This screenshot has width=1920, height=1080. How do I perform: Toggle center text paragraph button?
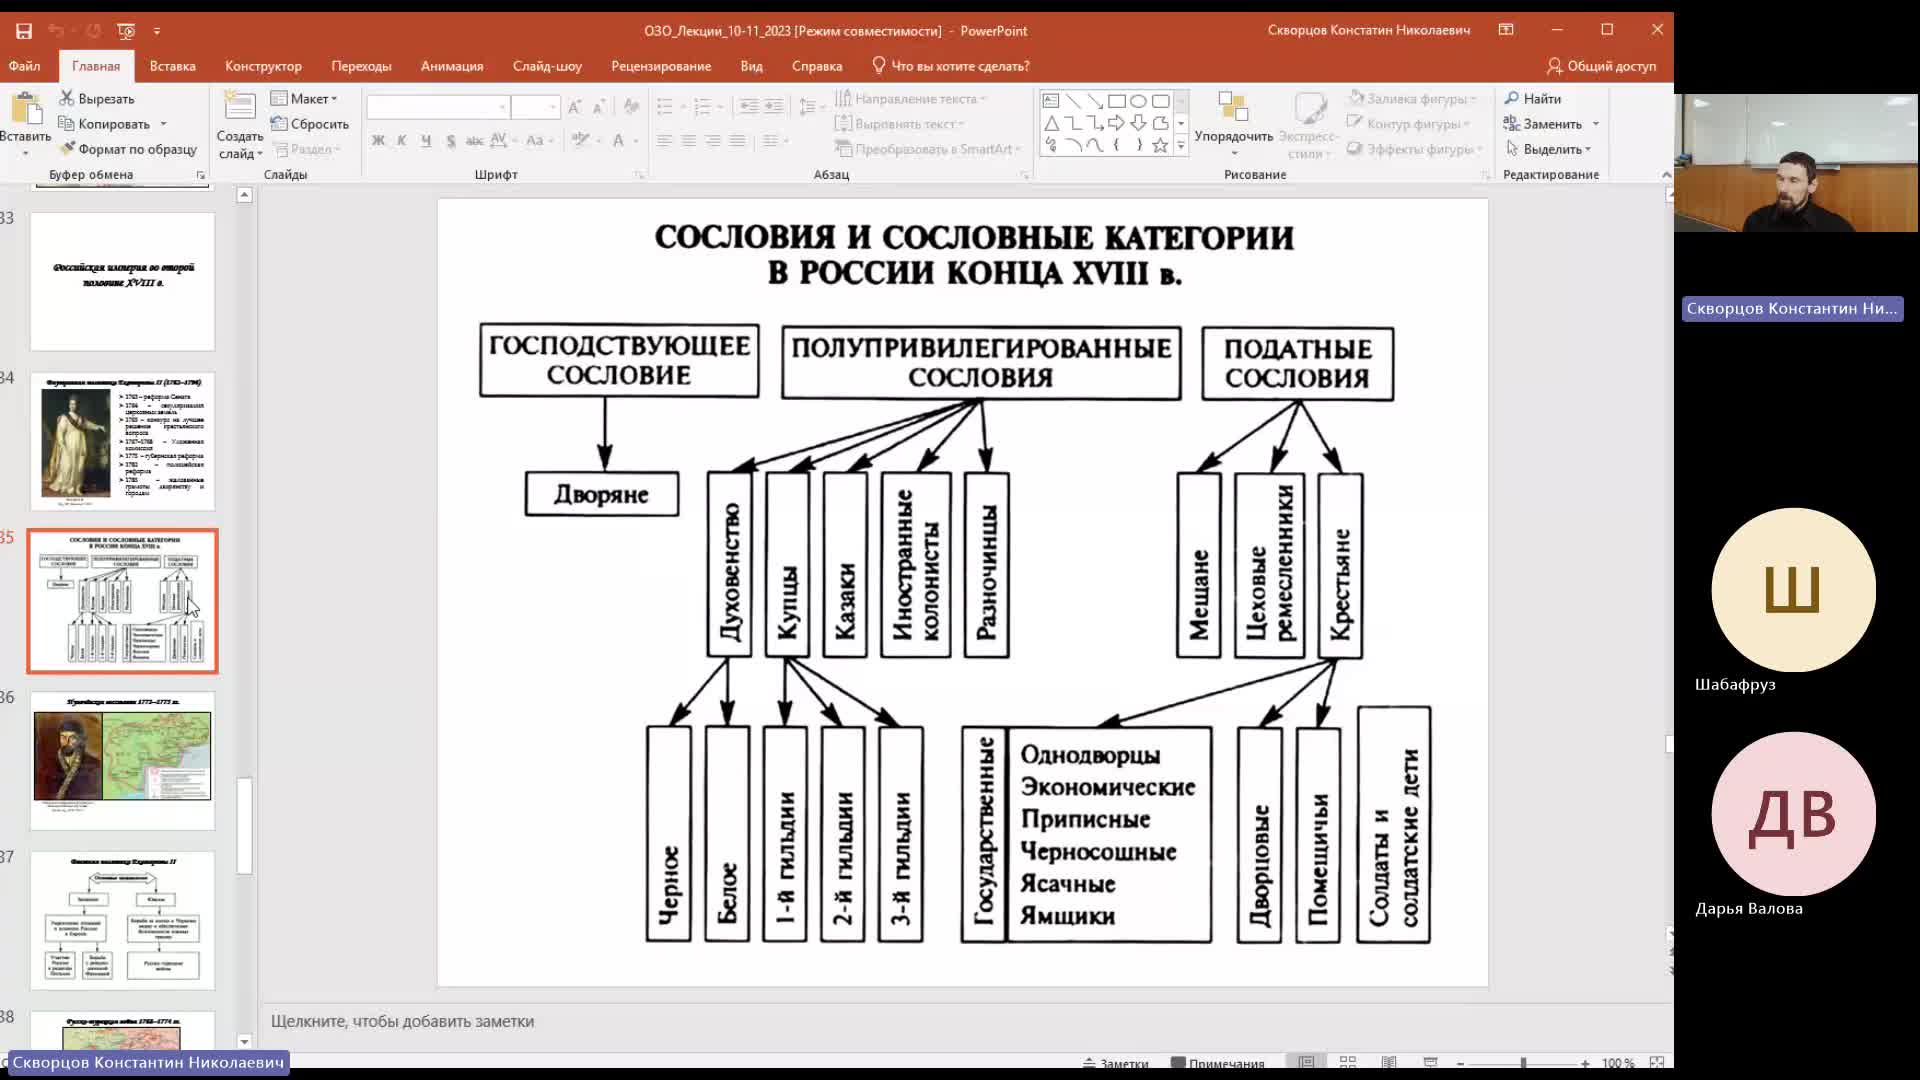point(688,141)
